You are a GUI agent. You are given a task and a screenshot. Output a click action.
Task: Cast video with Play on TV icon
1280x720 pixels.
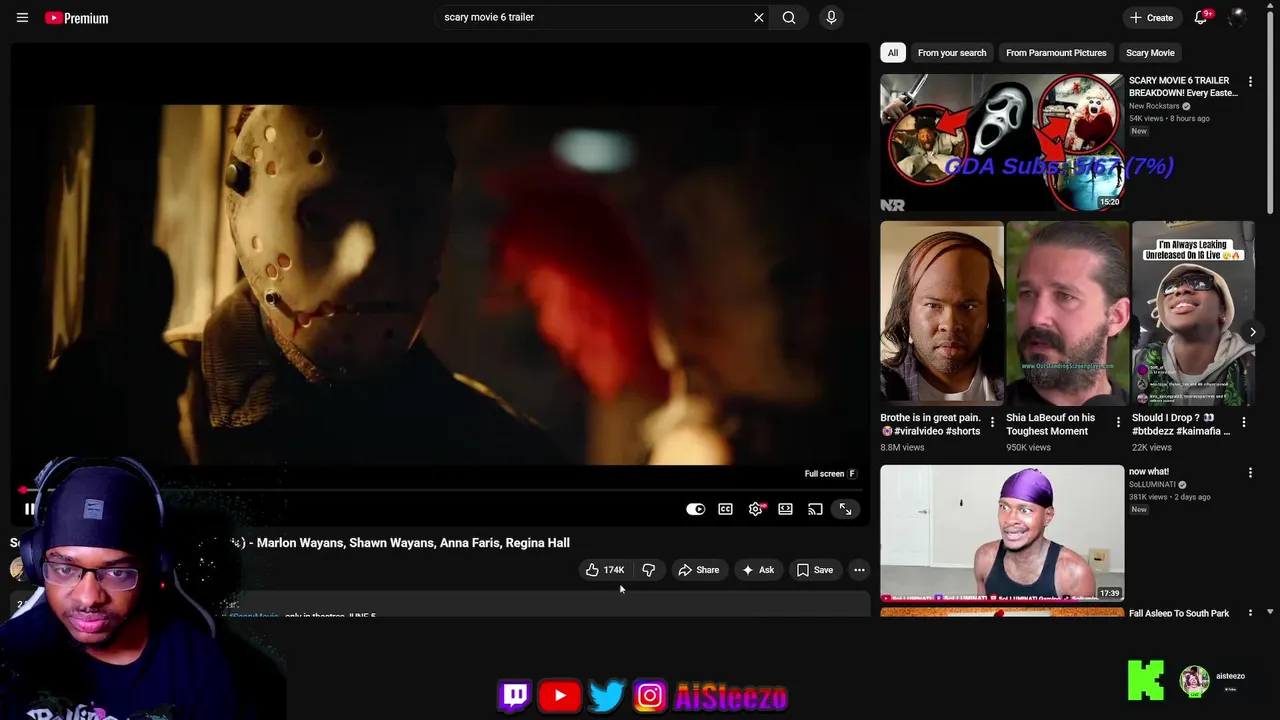816,509
